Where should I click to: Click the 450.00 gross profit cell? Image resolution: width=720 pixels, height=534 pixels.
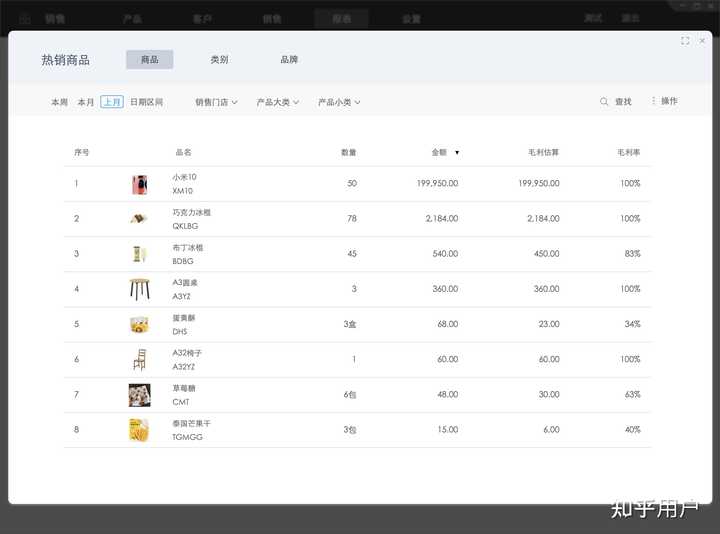pos(546,254)
